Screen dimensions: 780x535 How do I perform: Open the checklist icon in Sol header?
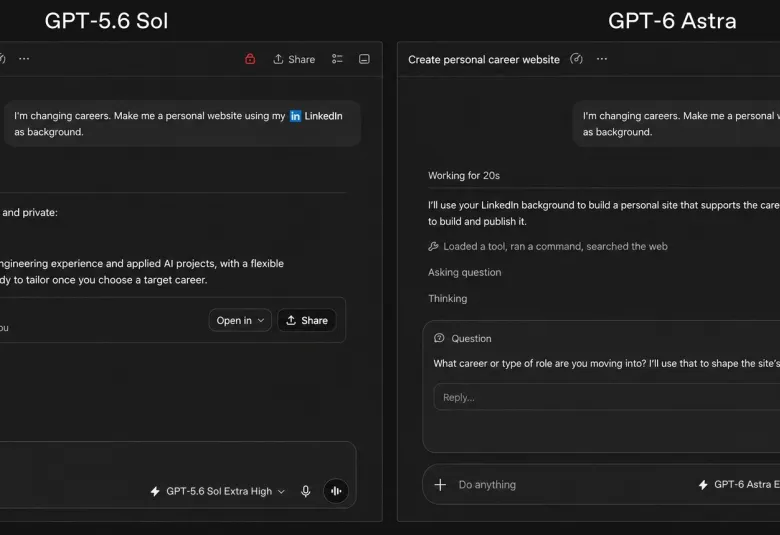pos(337,59)
